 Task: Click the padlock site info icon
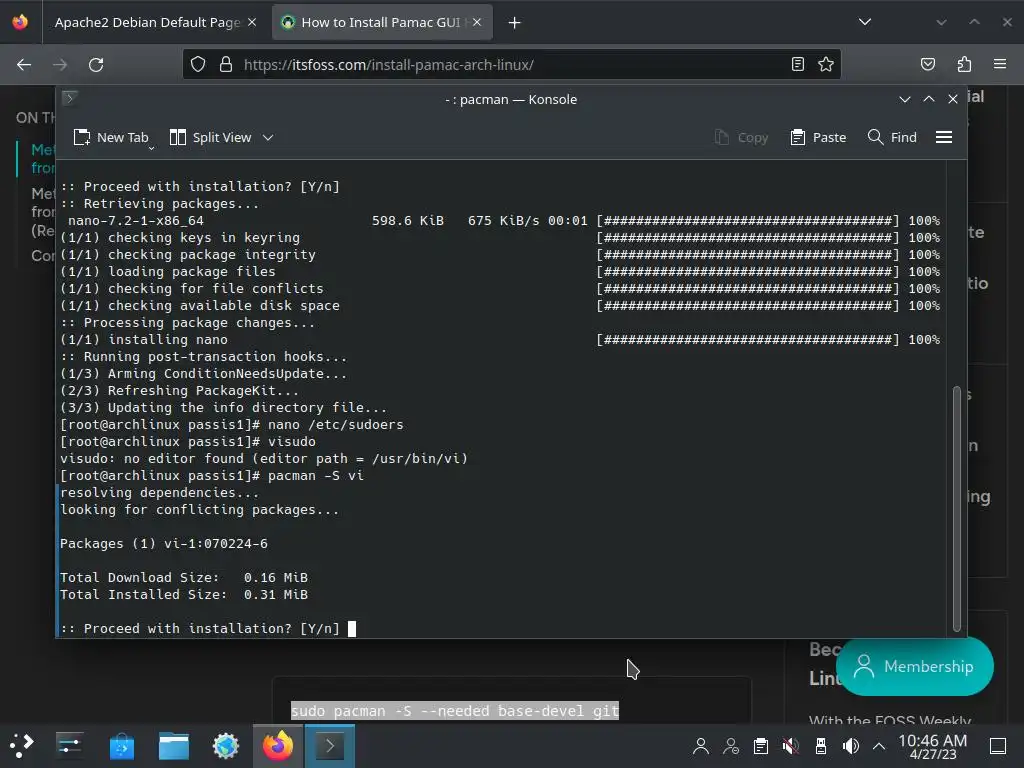pyautogui.click(x=226, y=64)
